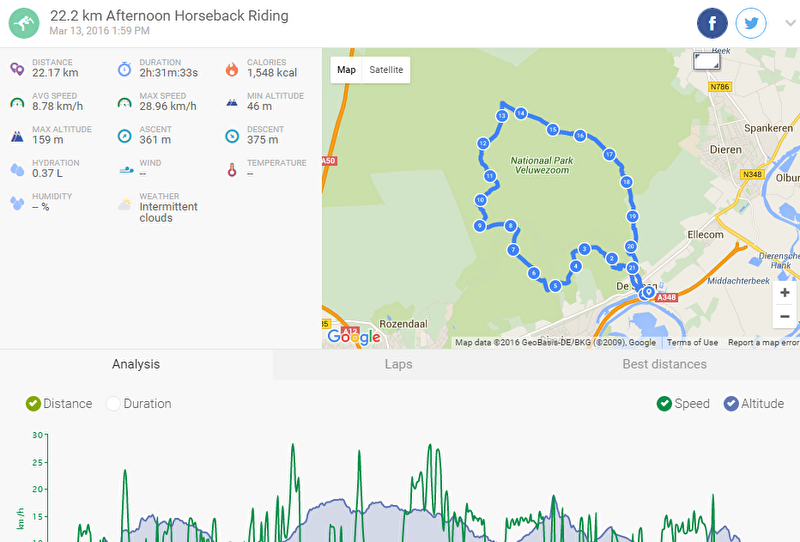Click the Hydration droplet icon
Screen dimensions: 800x542
(x=17, y=169)
